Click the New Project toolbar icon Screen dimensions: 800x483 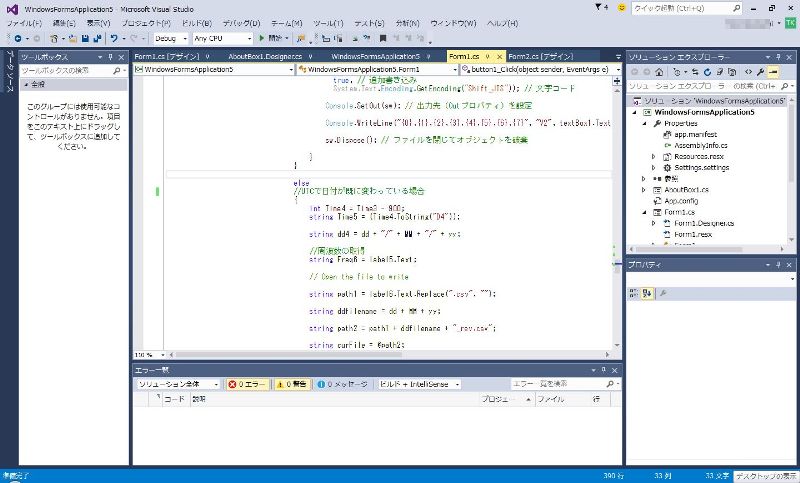54,39
